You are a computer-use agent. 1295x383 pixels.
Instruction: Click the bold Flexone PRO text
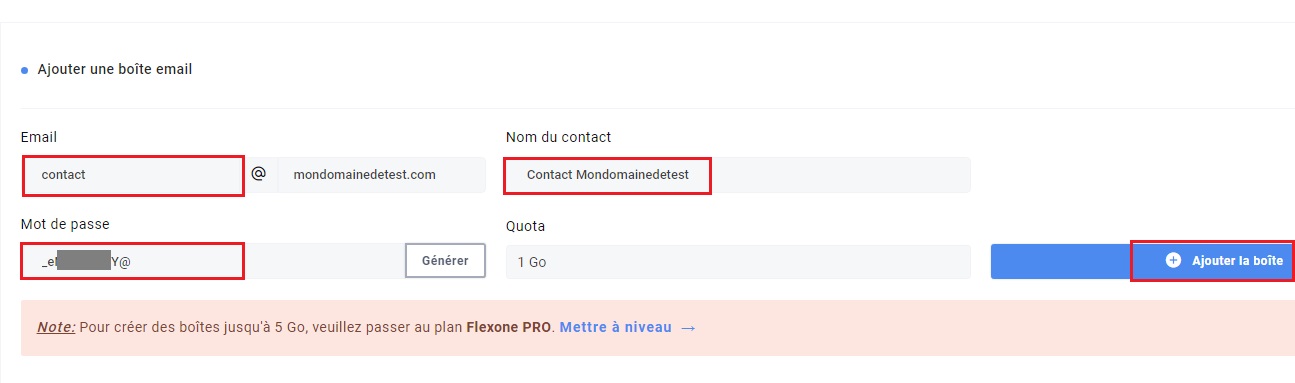click(509, 327)
